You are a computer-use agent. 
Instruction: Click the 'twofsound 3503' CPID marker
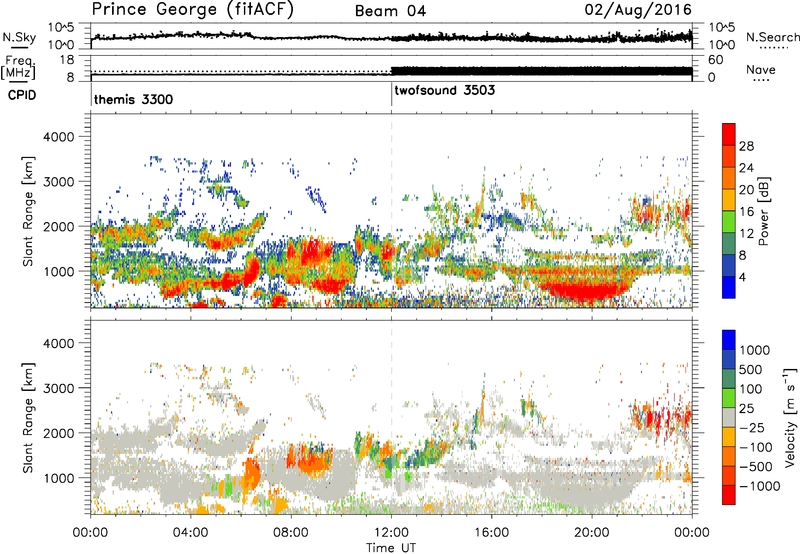click(x=444, y=90)
